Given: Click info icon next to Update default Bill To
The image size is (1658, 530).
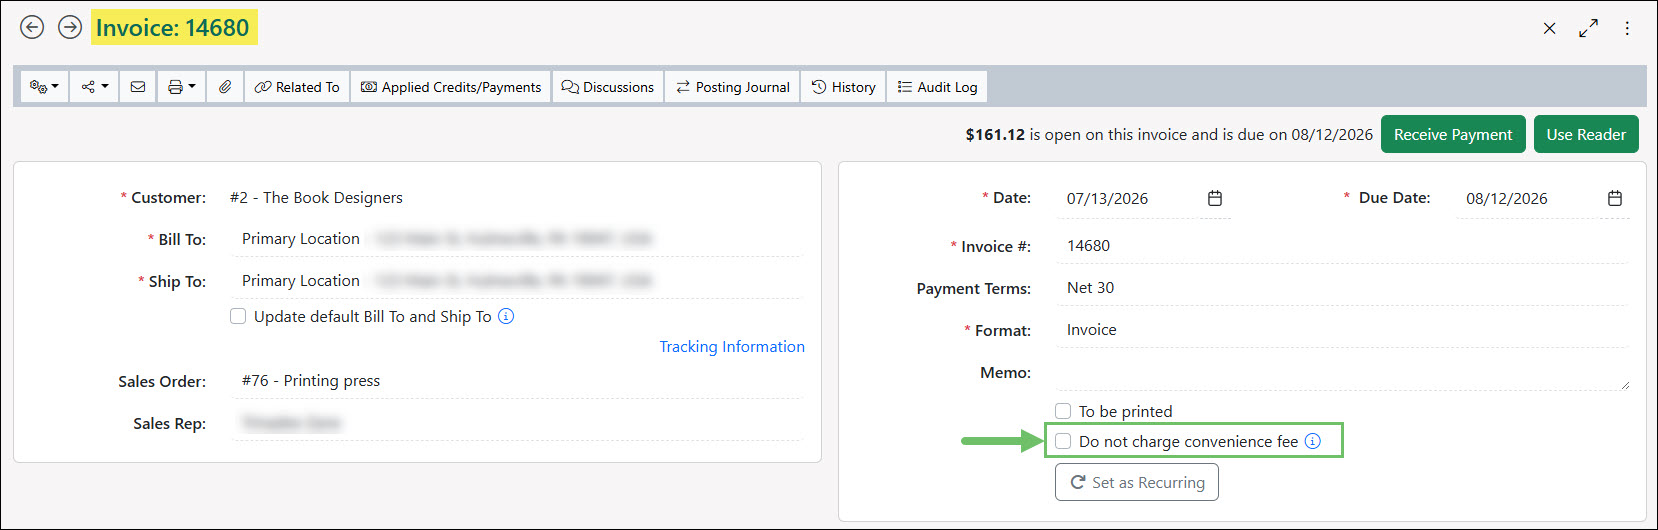Looking at the screenshot, I should coord(506,316).
